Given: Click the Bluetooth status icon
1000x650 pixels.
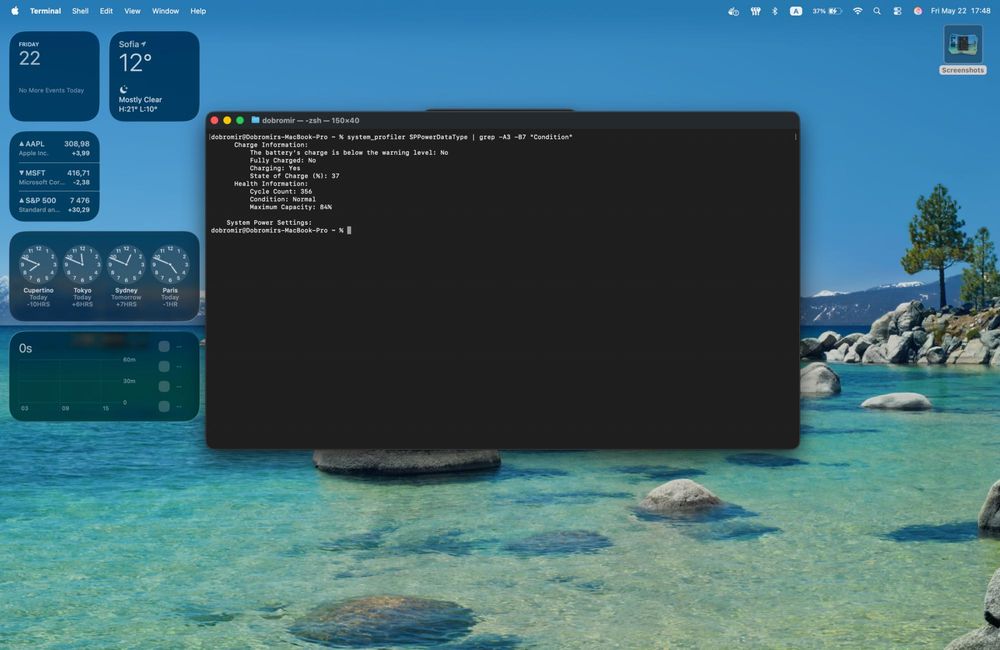Looking at the screenshot, I should tap(775, 11).
